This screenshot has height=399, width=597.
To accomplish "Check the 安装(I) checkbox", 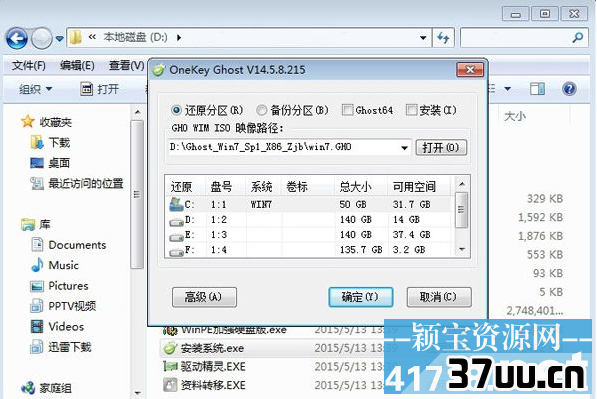I will [412, 110].
